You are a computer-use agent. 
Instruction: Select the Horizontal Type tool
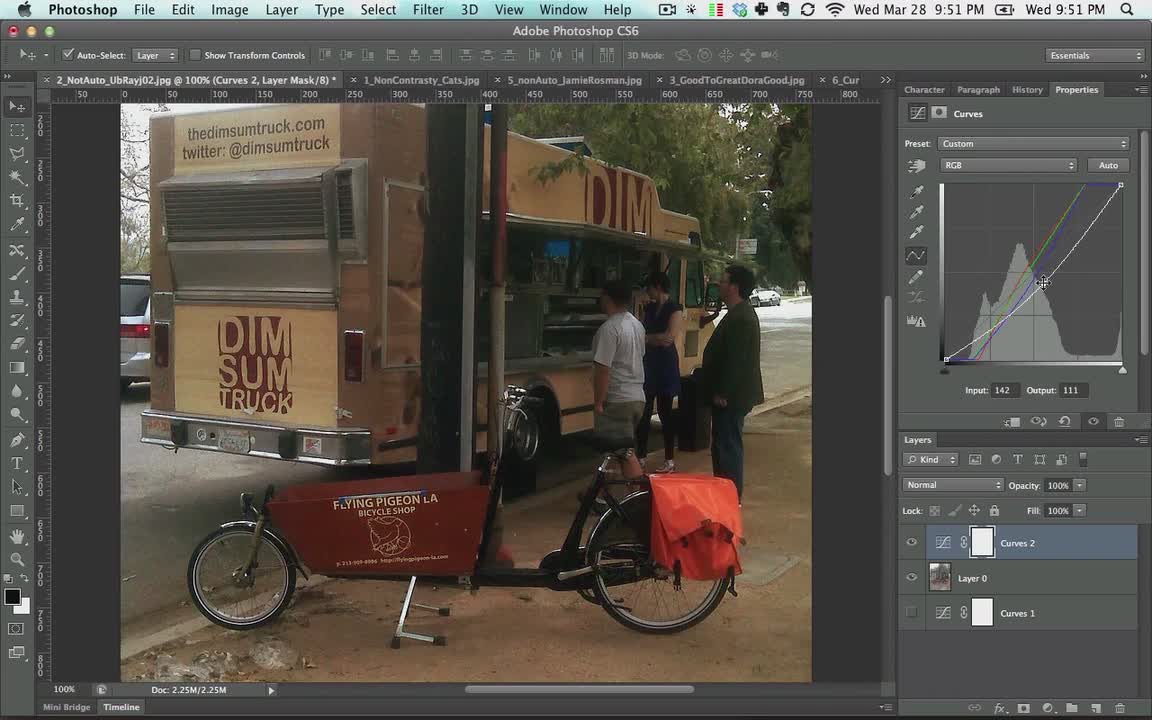[17, 464]
